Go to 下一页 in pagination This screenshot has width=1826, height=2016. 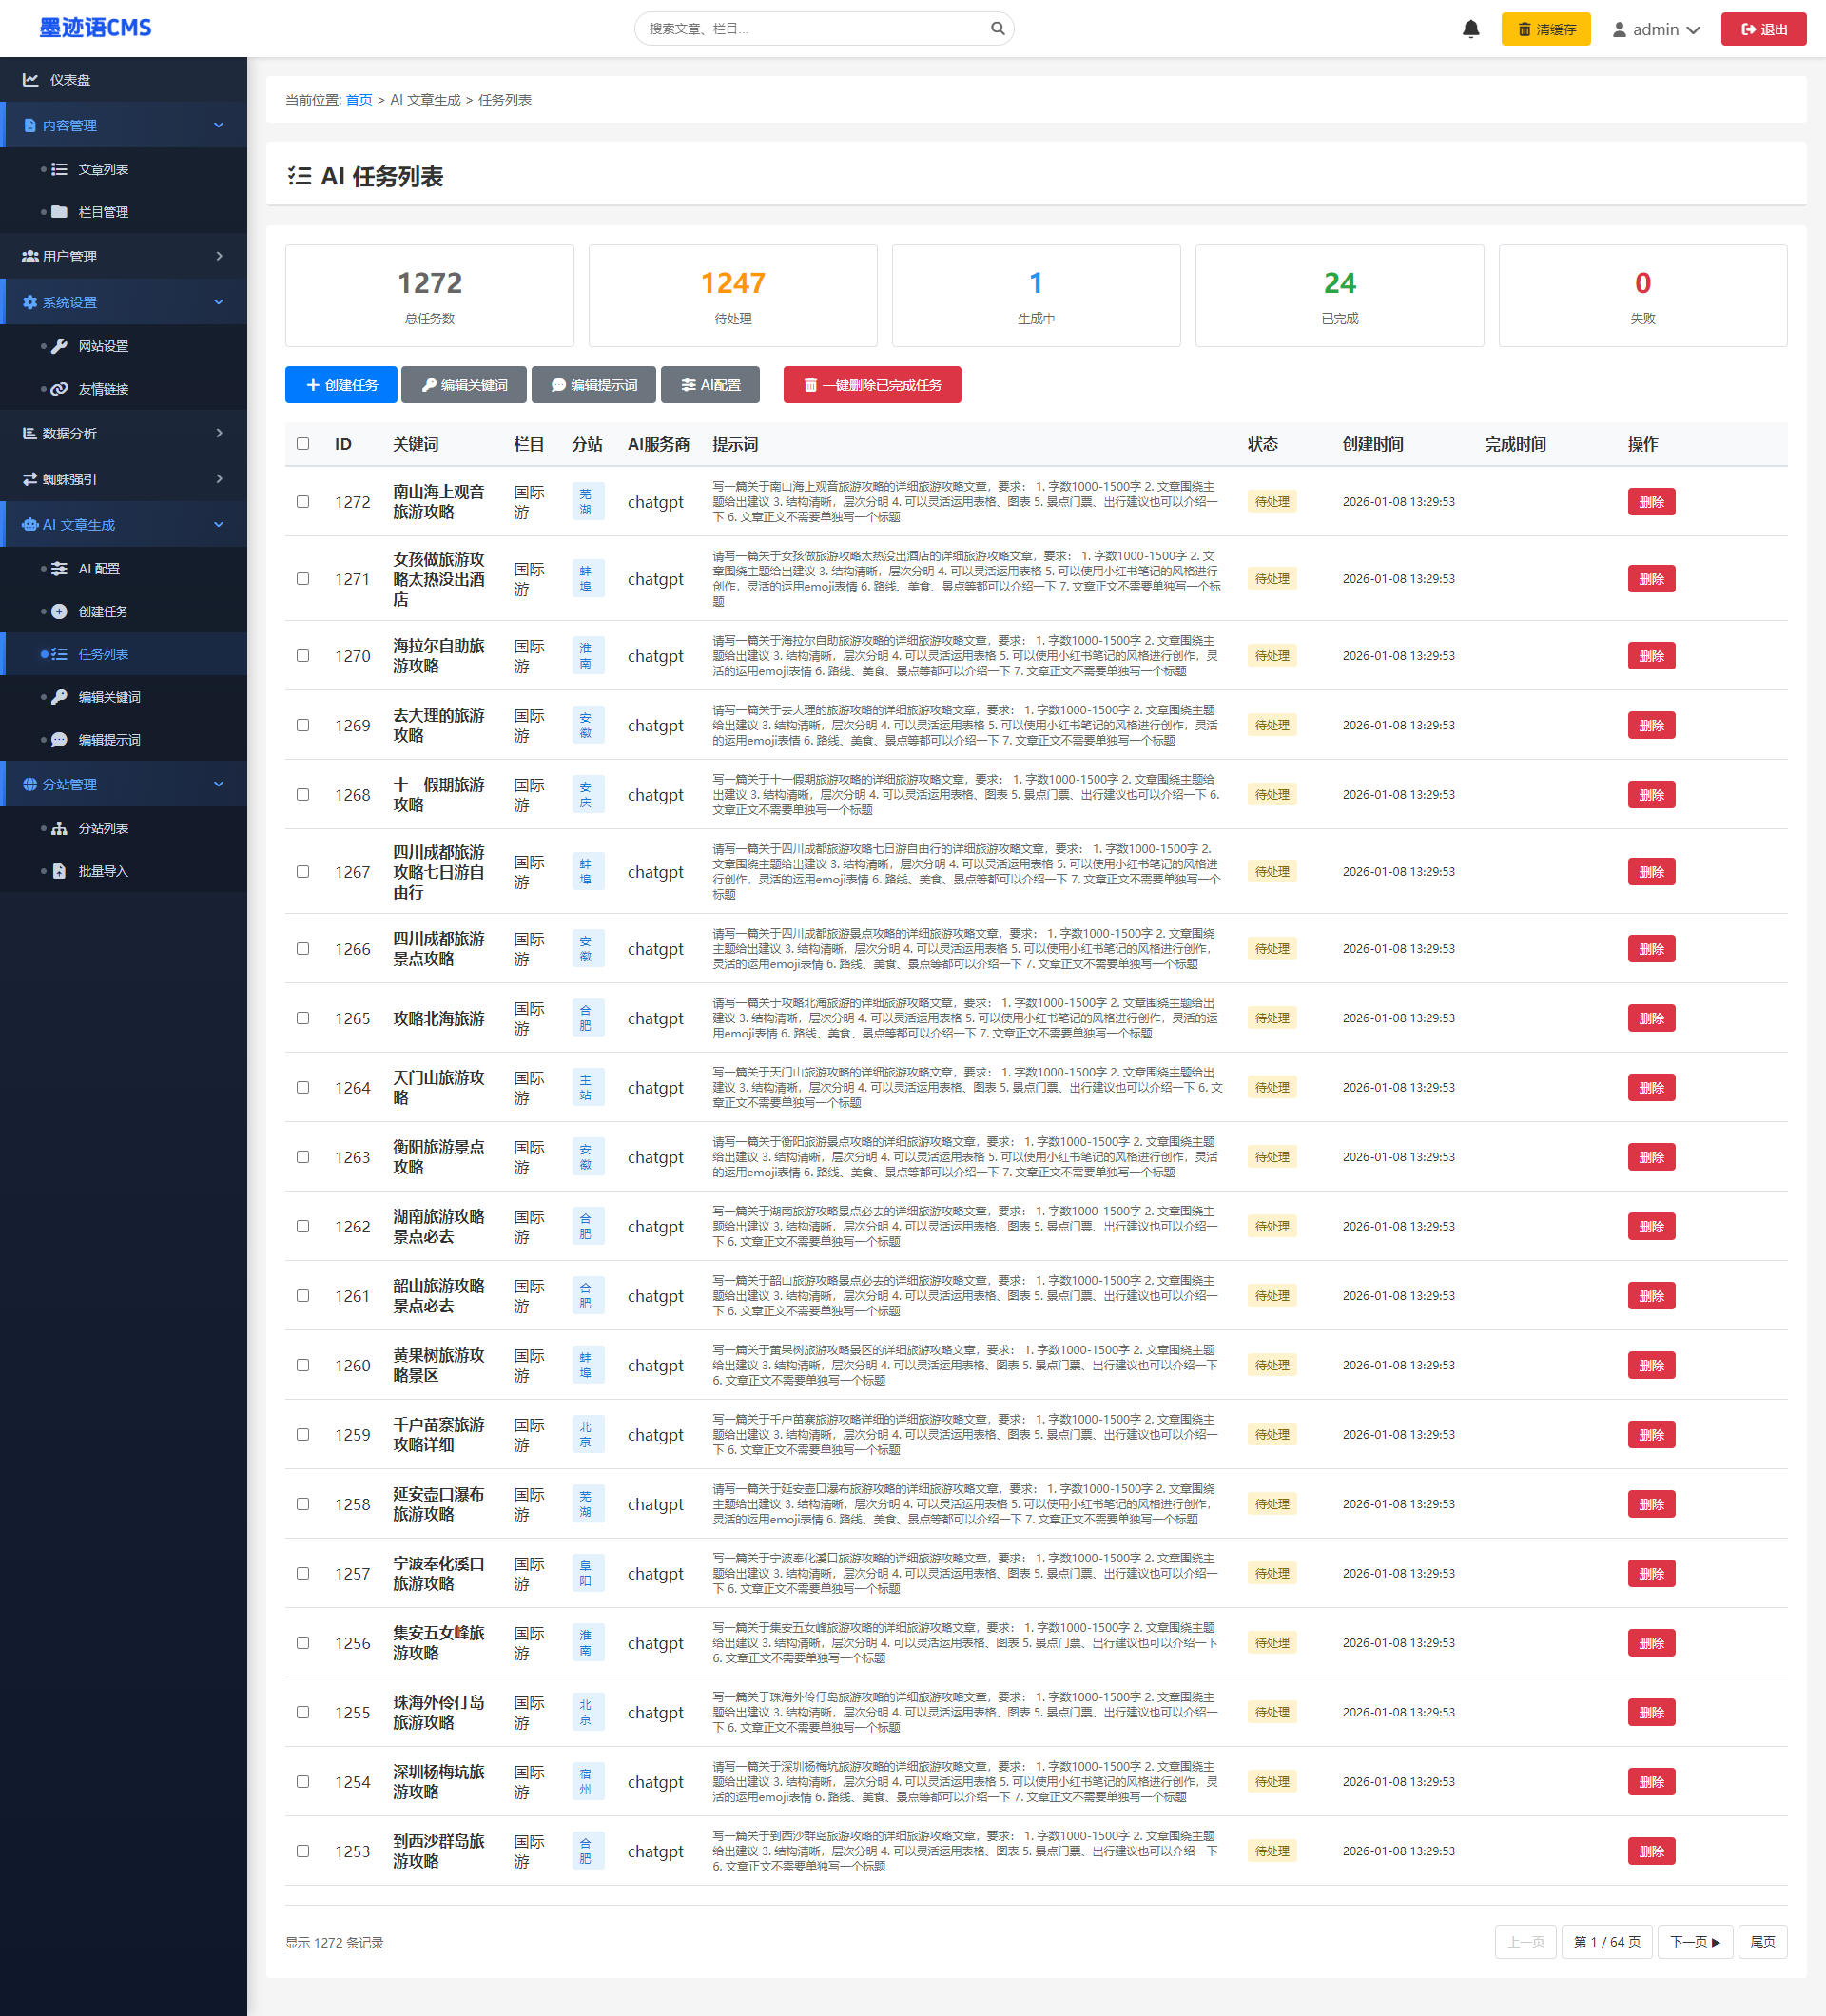pos(1694,1942)
